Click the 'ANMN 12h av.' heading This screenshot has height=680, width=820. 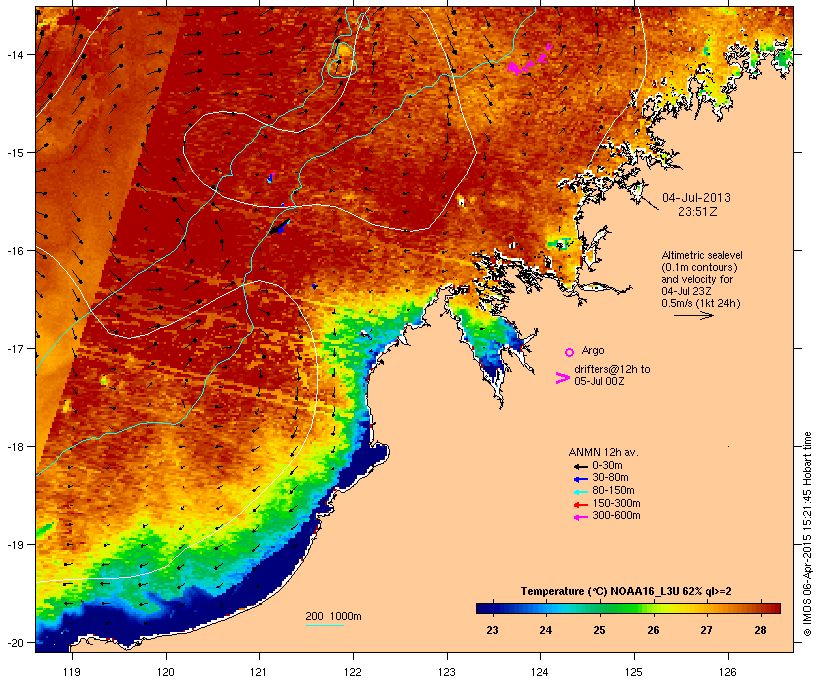point(603,452)
